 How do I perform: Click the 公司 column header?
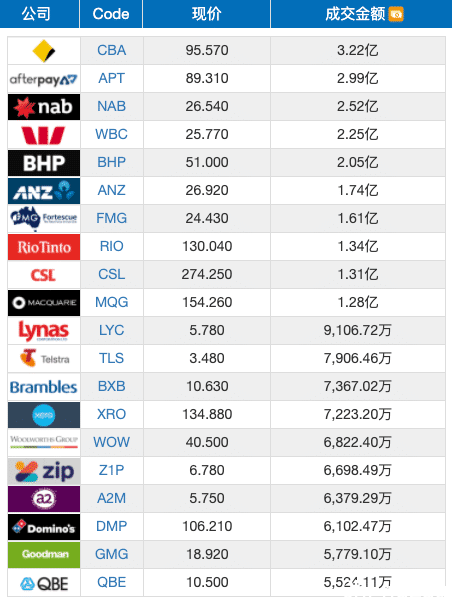[36, 14]
